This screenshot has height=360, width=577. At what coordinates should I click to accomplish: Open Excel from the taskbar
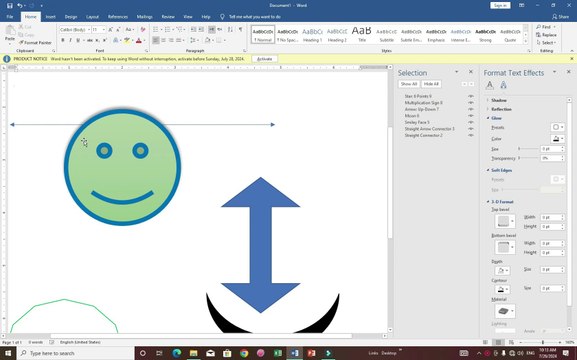pyautogui.click(x=278, y=353)
